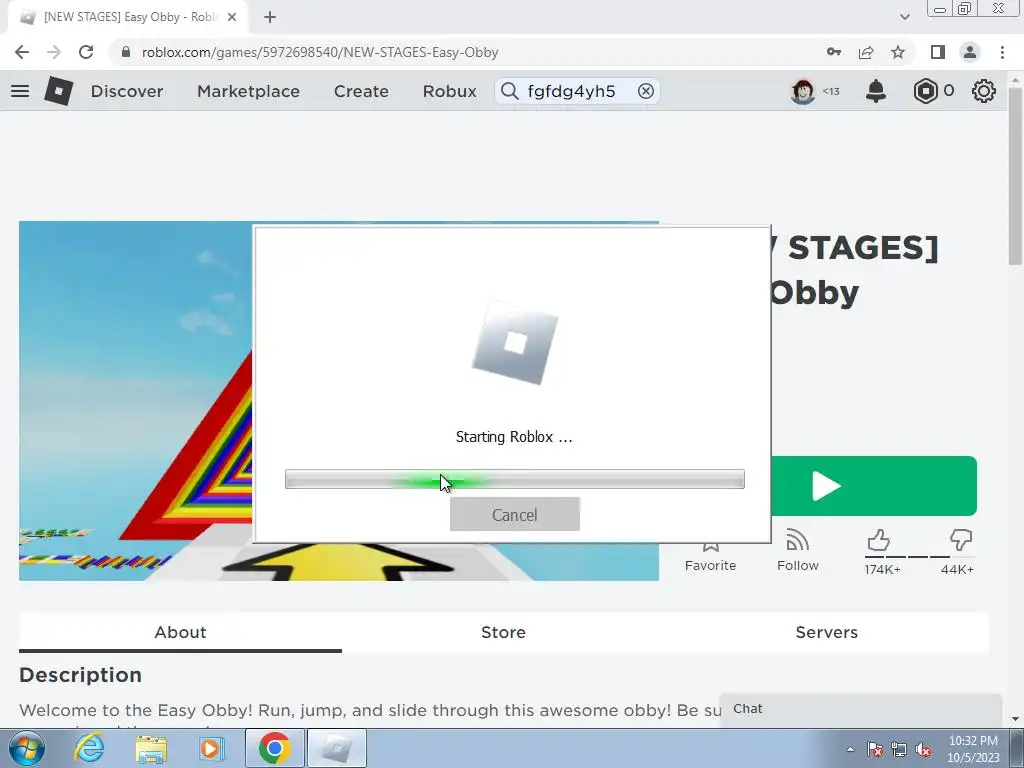The image size is (1024, 768).
Task: Click Chrome forward arrow
Action: (54, 52)
